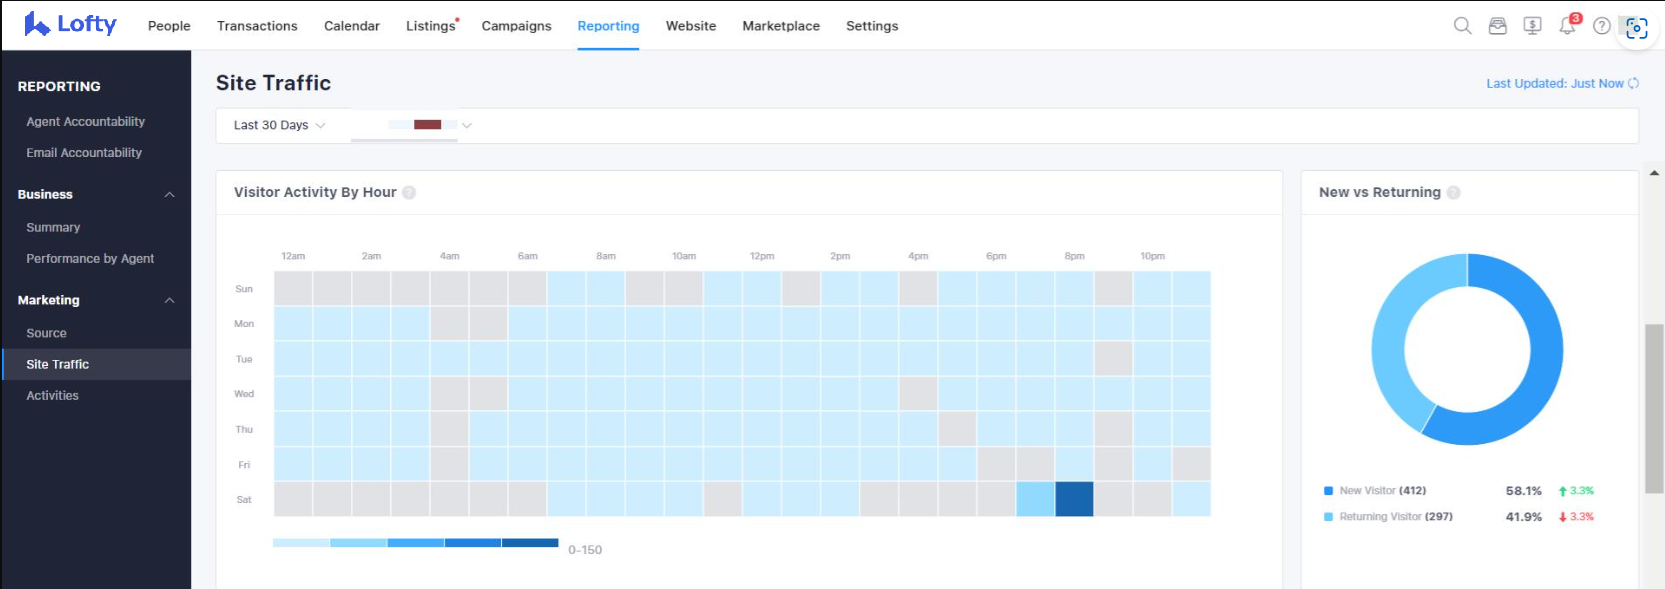The image size is (1665, 589).
Task: View Performance by Agent
Action: pyautogui.click(x=90, y=259)
